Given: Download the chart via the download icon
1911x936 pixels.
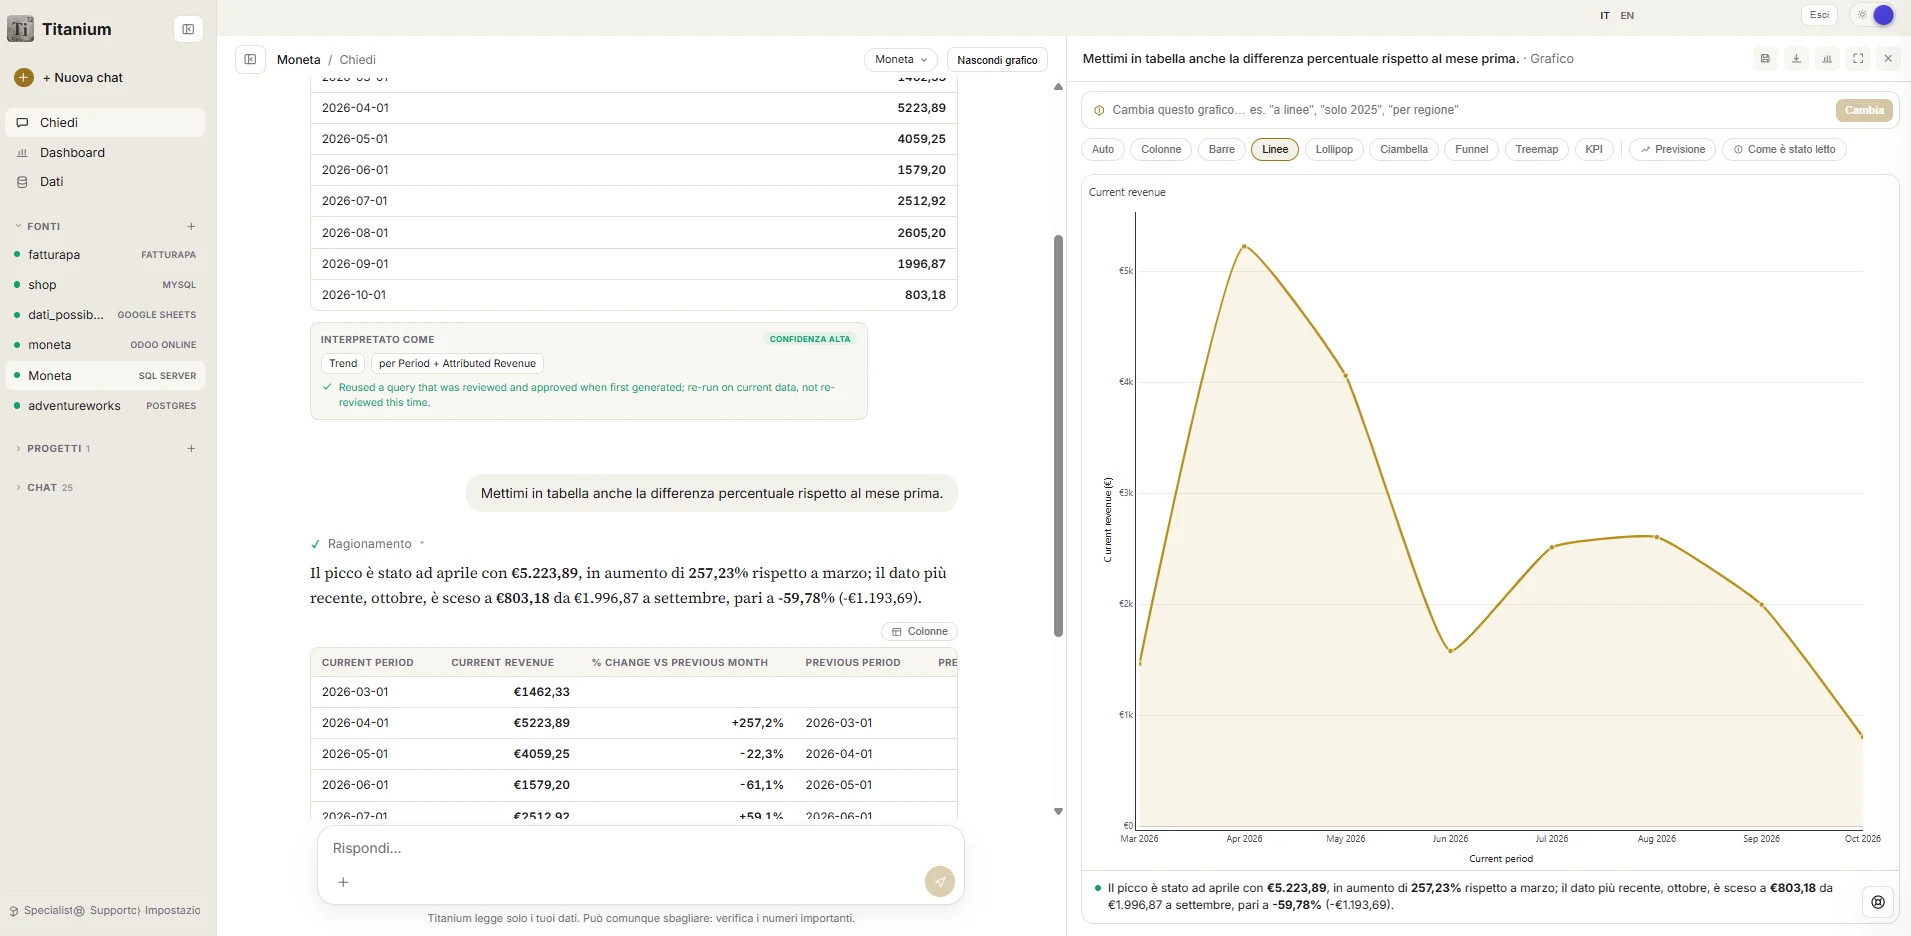Looking at the screenshot, I should point(1796,59).
